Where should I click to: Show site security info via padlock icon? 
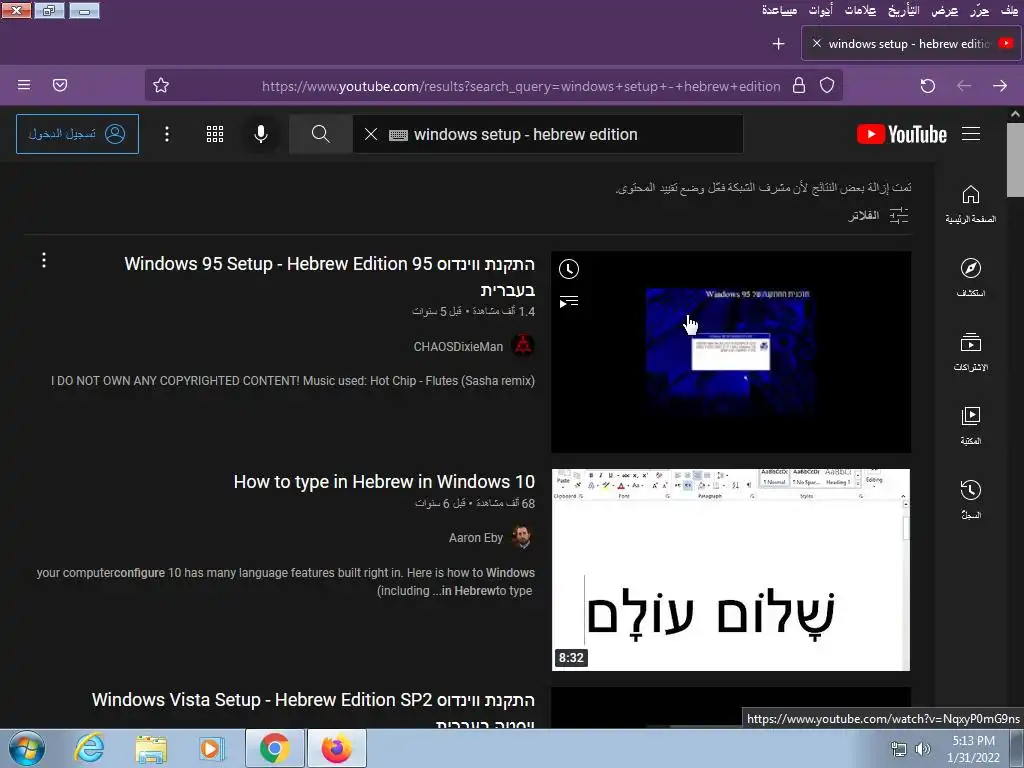tap(799, 86)
